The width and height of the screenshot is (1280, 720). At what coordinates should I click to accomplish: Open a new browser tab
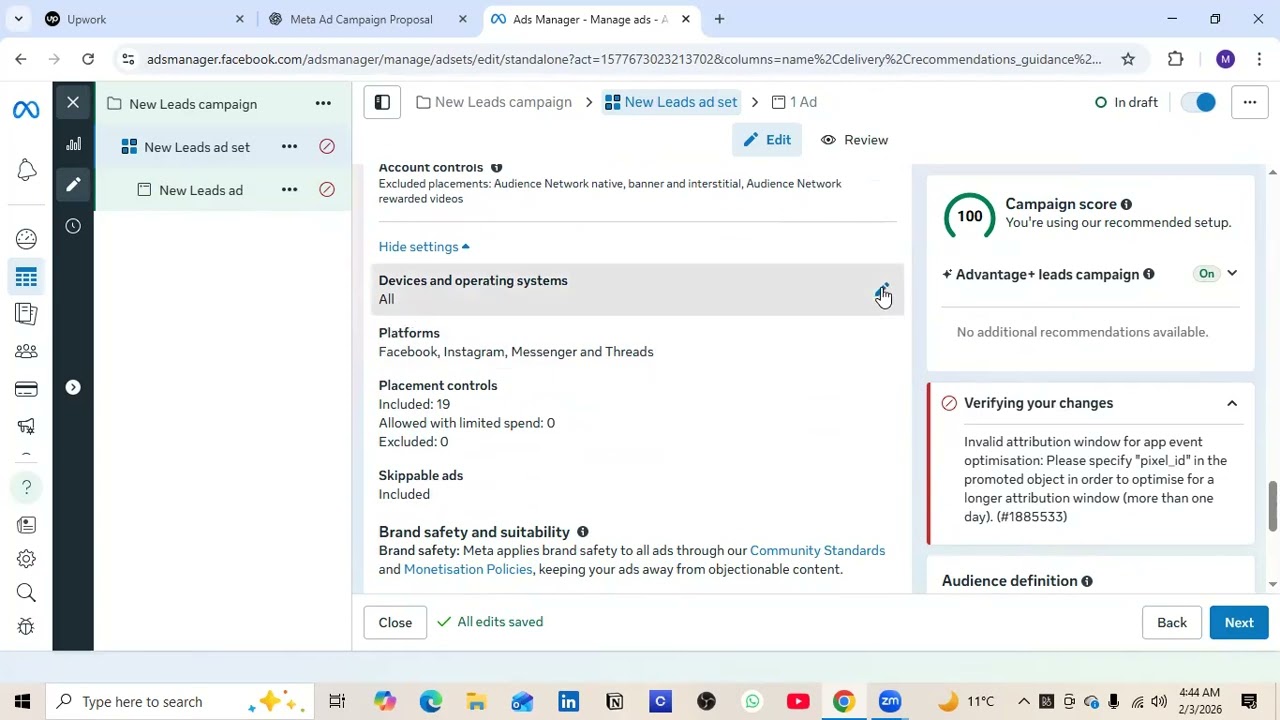(x=719, y=19)
